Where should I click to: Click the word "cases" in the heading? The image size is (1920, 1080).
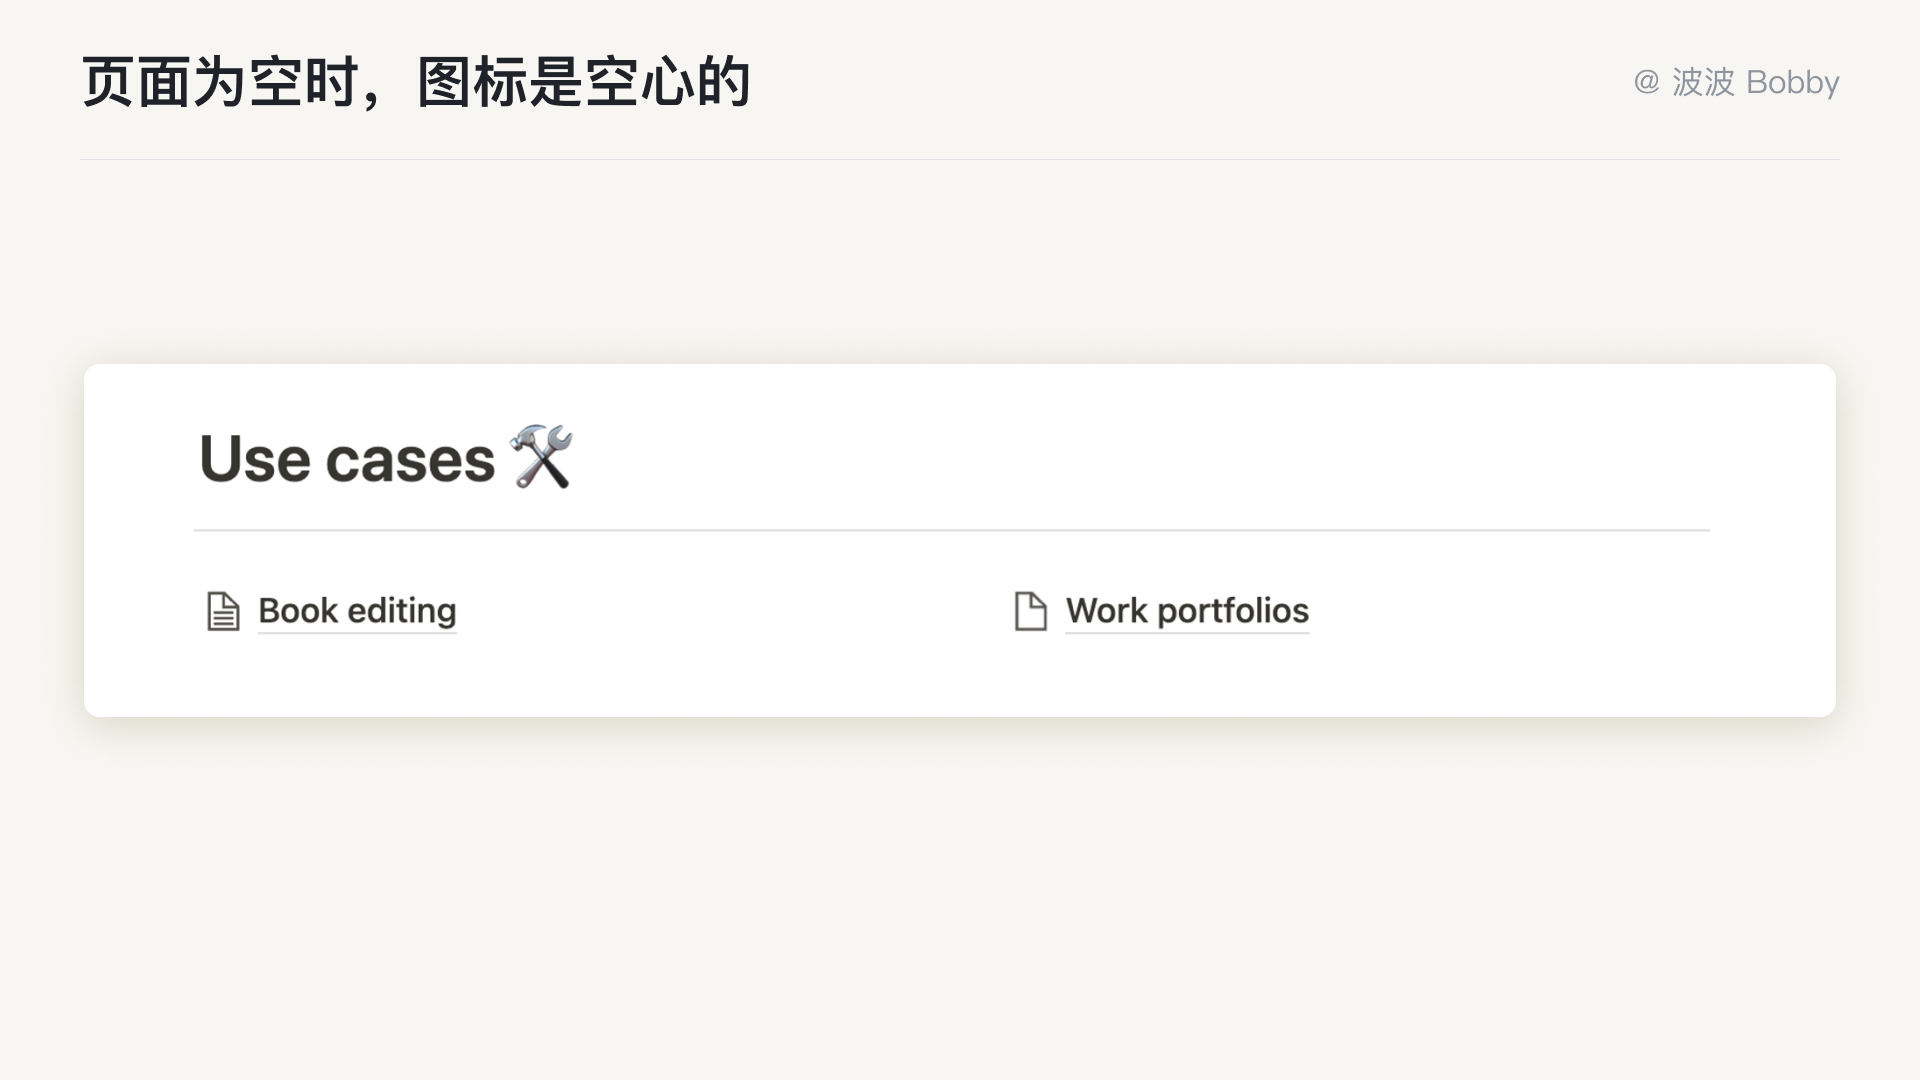coord(410,460)
